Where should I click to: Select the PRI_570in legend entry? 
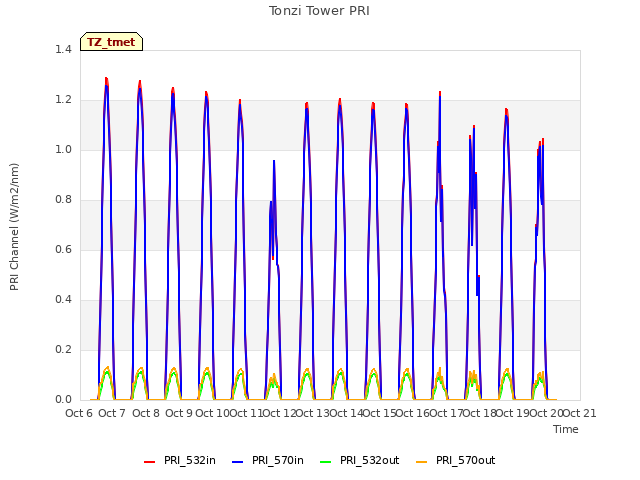point(268,461)
